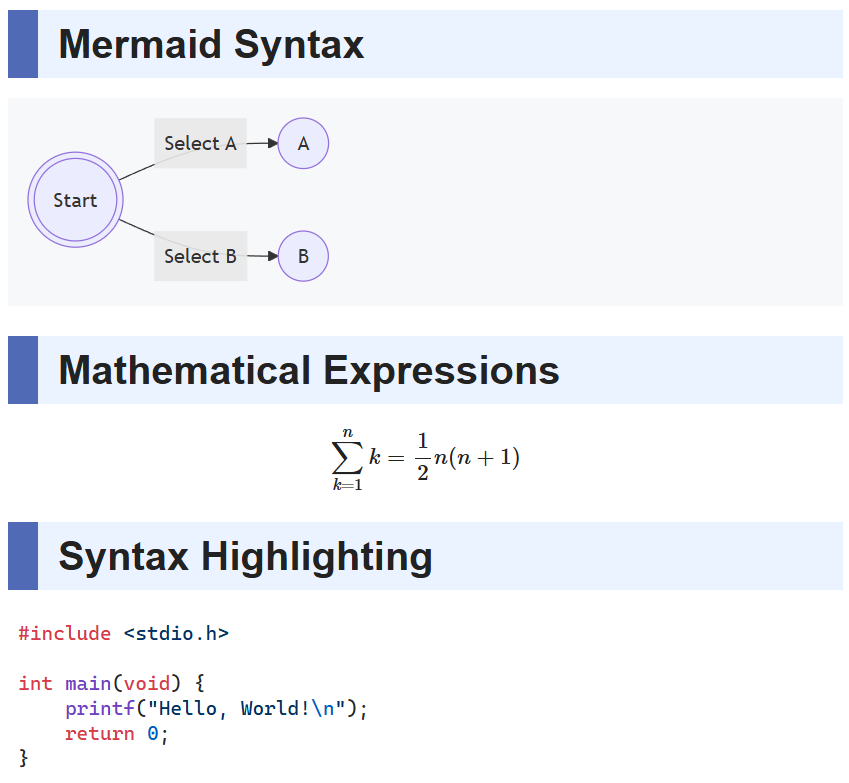This screenshot has height=783, width=849.
Task: Click the blue bar beside Syntax Highlighting
Action: pos(23,557)
